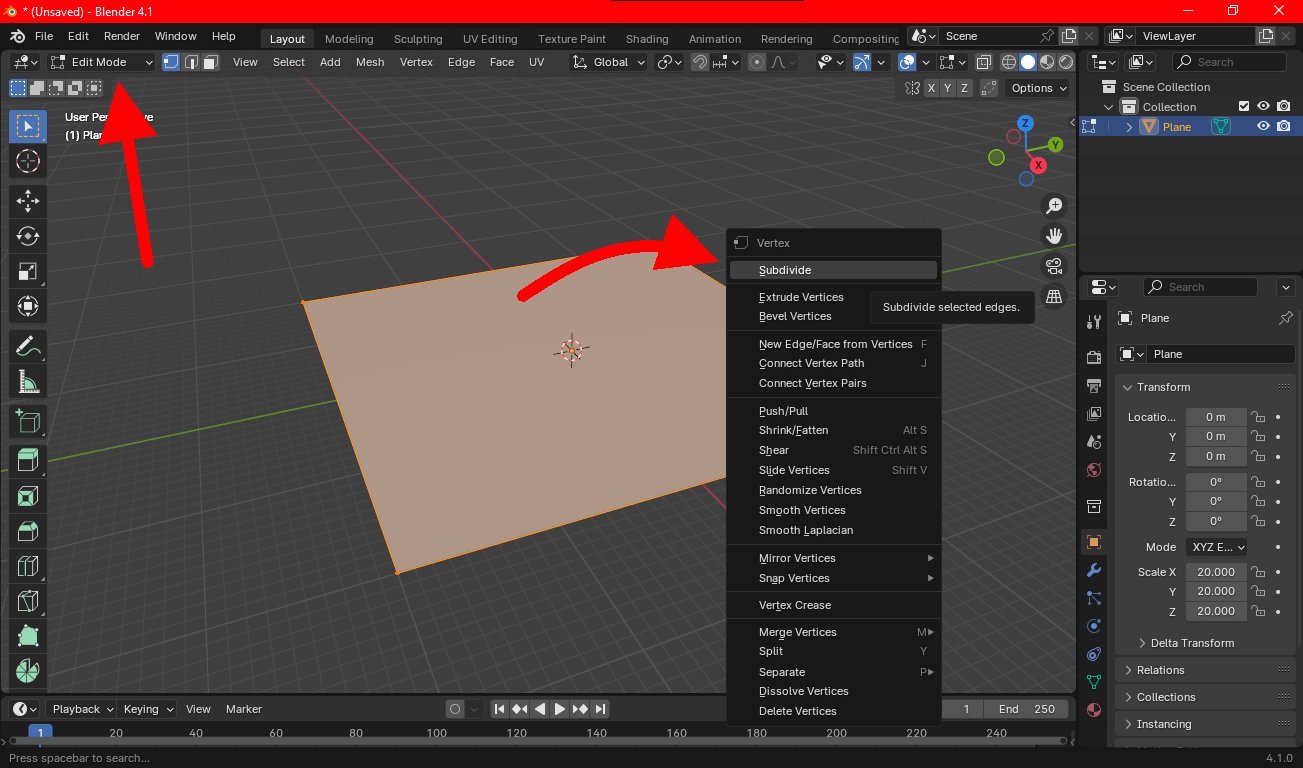Toggle the Collection exclude checkbox in the outliner

(1244, 106)
